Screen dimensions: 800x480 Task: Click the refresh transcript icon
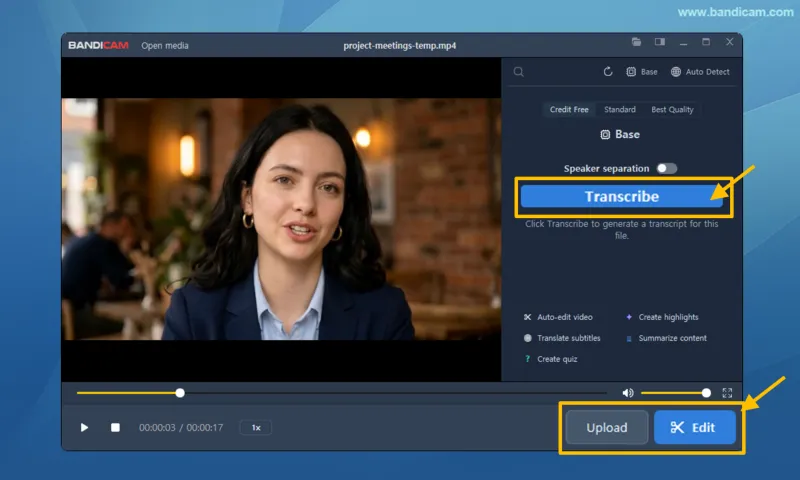(608, 71)
